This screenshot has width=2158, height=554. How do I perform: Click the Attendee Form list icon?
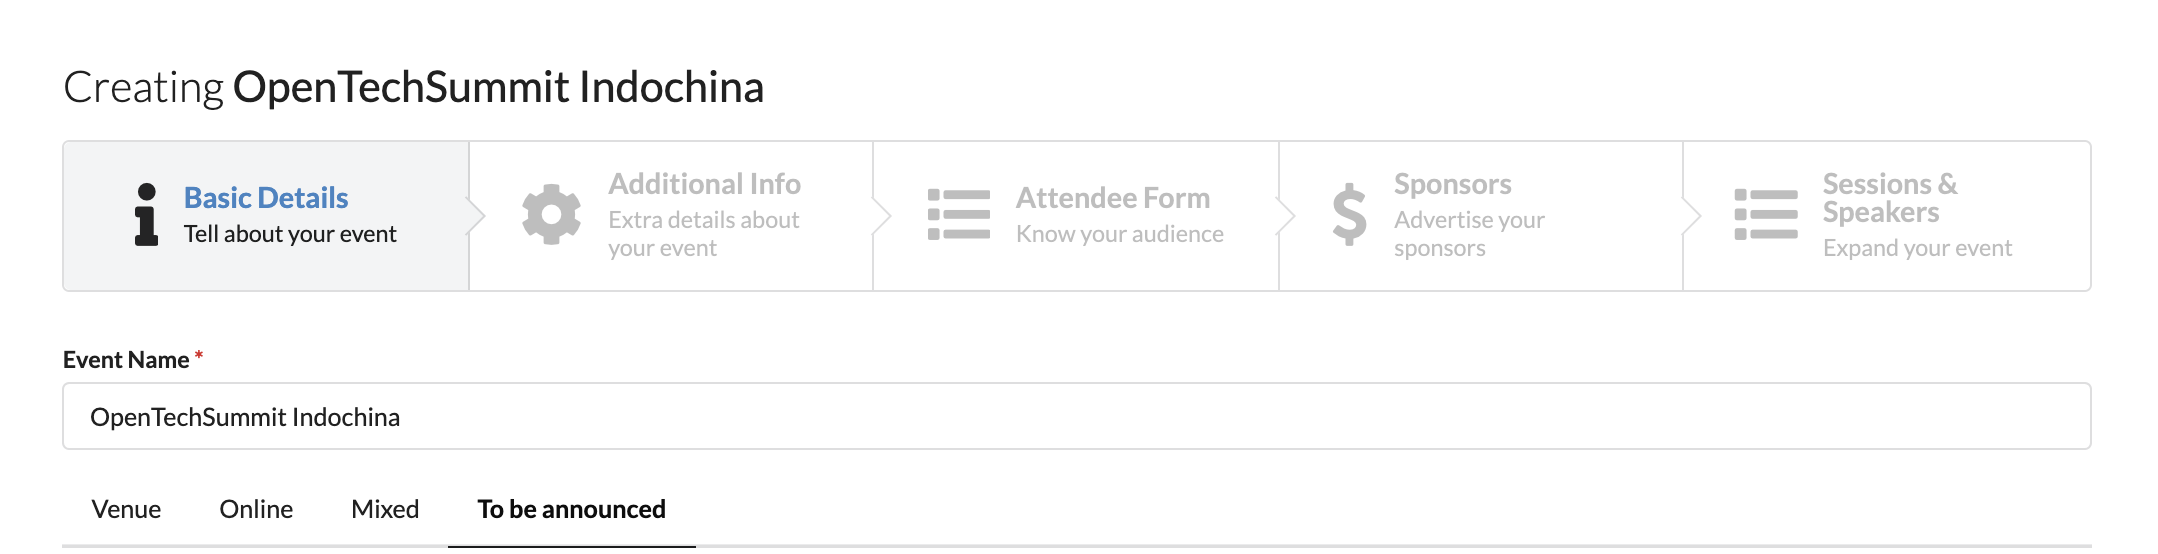pyautogui.click(x=958, y=215)
